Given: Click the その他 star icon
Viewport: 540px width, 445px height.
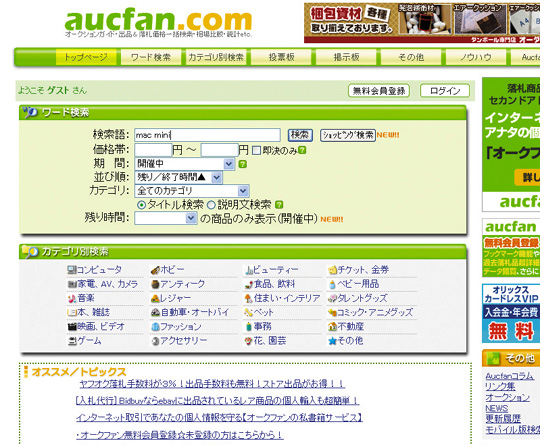Looking at the screenshot, I should 332,341.
